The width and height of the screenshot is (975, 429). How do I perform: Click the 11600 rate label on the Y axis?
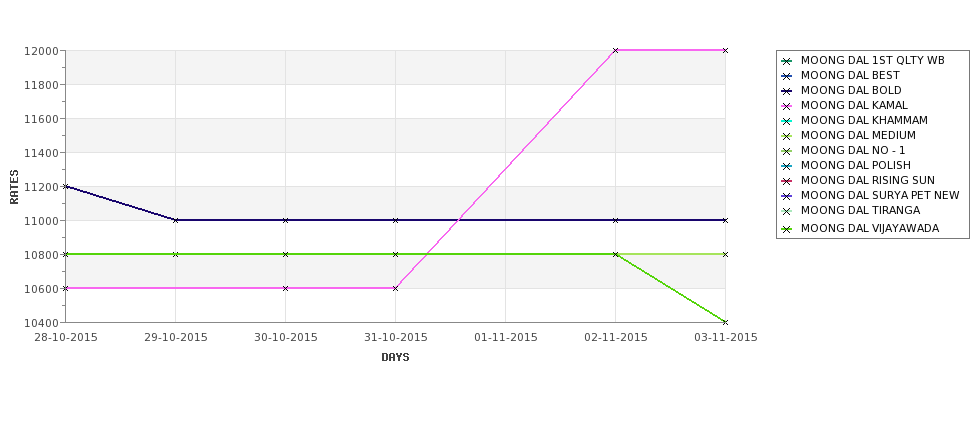pyautogui.click(x=41, y=119)
